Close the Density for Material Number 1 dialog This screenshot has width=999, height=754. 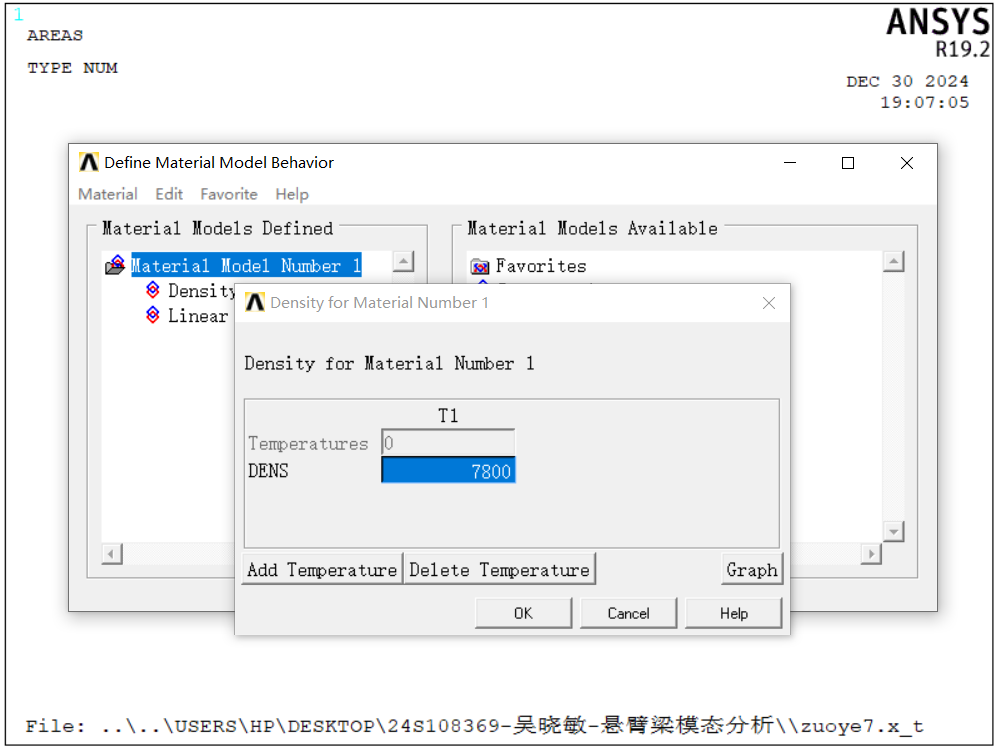point(769,303)
